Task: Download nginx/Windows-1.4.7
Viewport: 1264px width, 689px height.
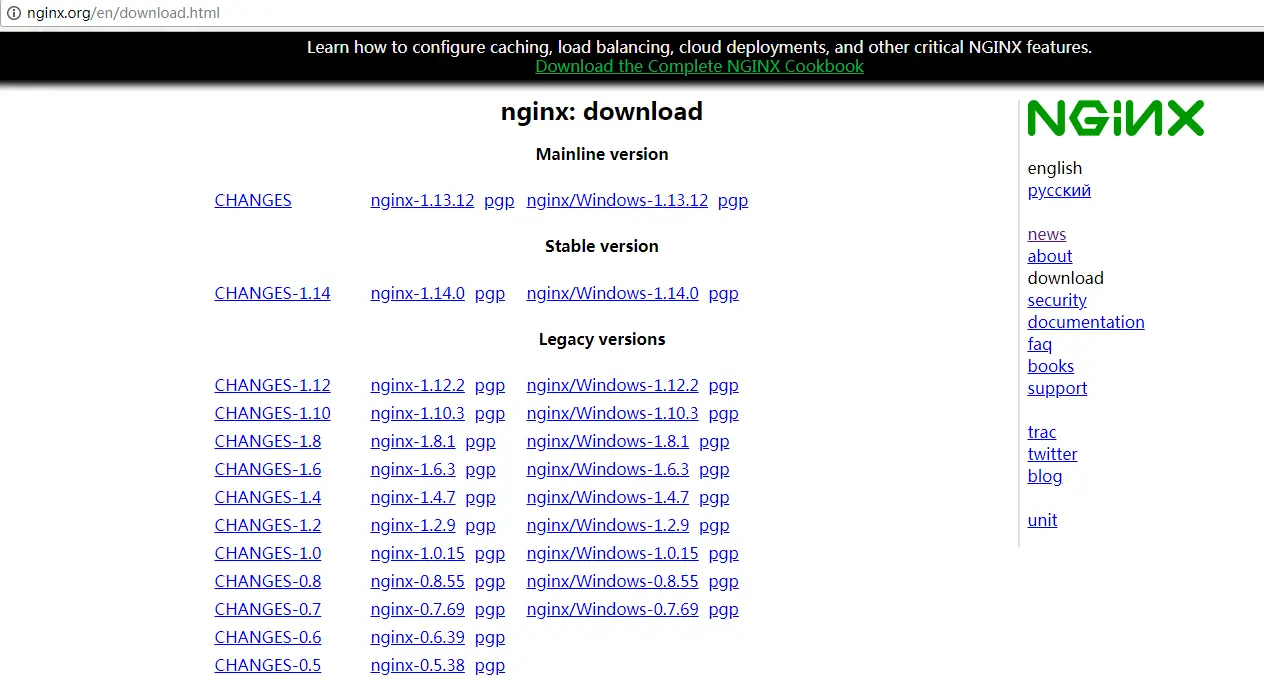Action: point(608,497)
